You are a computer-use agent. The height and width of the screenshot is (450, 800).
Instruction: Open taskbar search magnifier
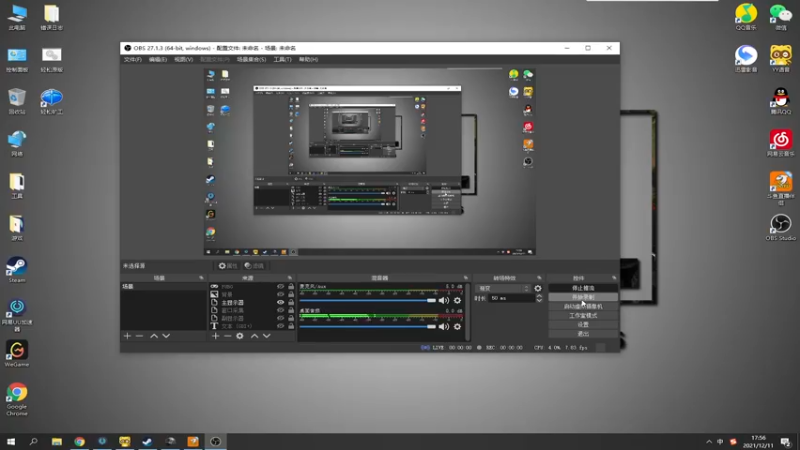pyautogui.click(x=34, y=441)
